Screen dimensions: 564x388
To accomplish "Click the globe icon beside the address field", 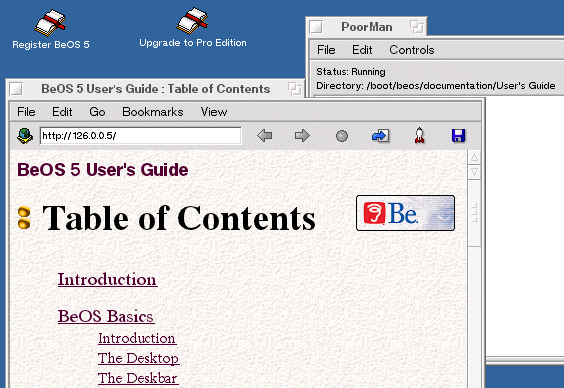I will point(25,136).
